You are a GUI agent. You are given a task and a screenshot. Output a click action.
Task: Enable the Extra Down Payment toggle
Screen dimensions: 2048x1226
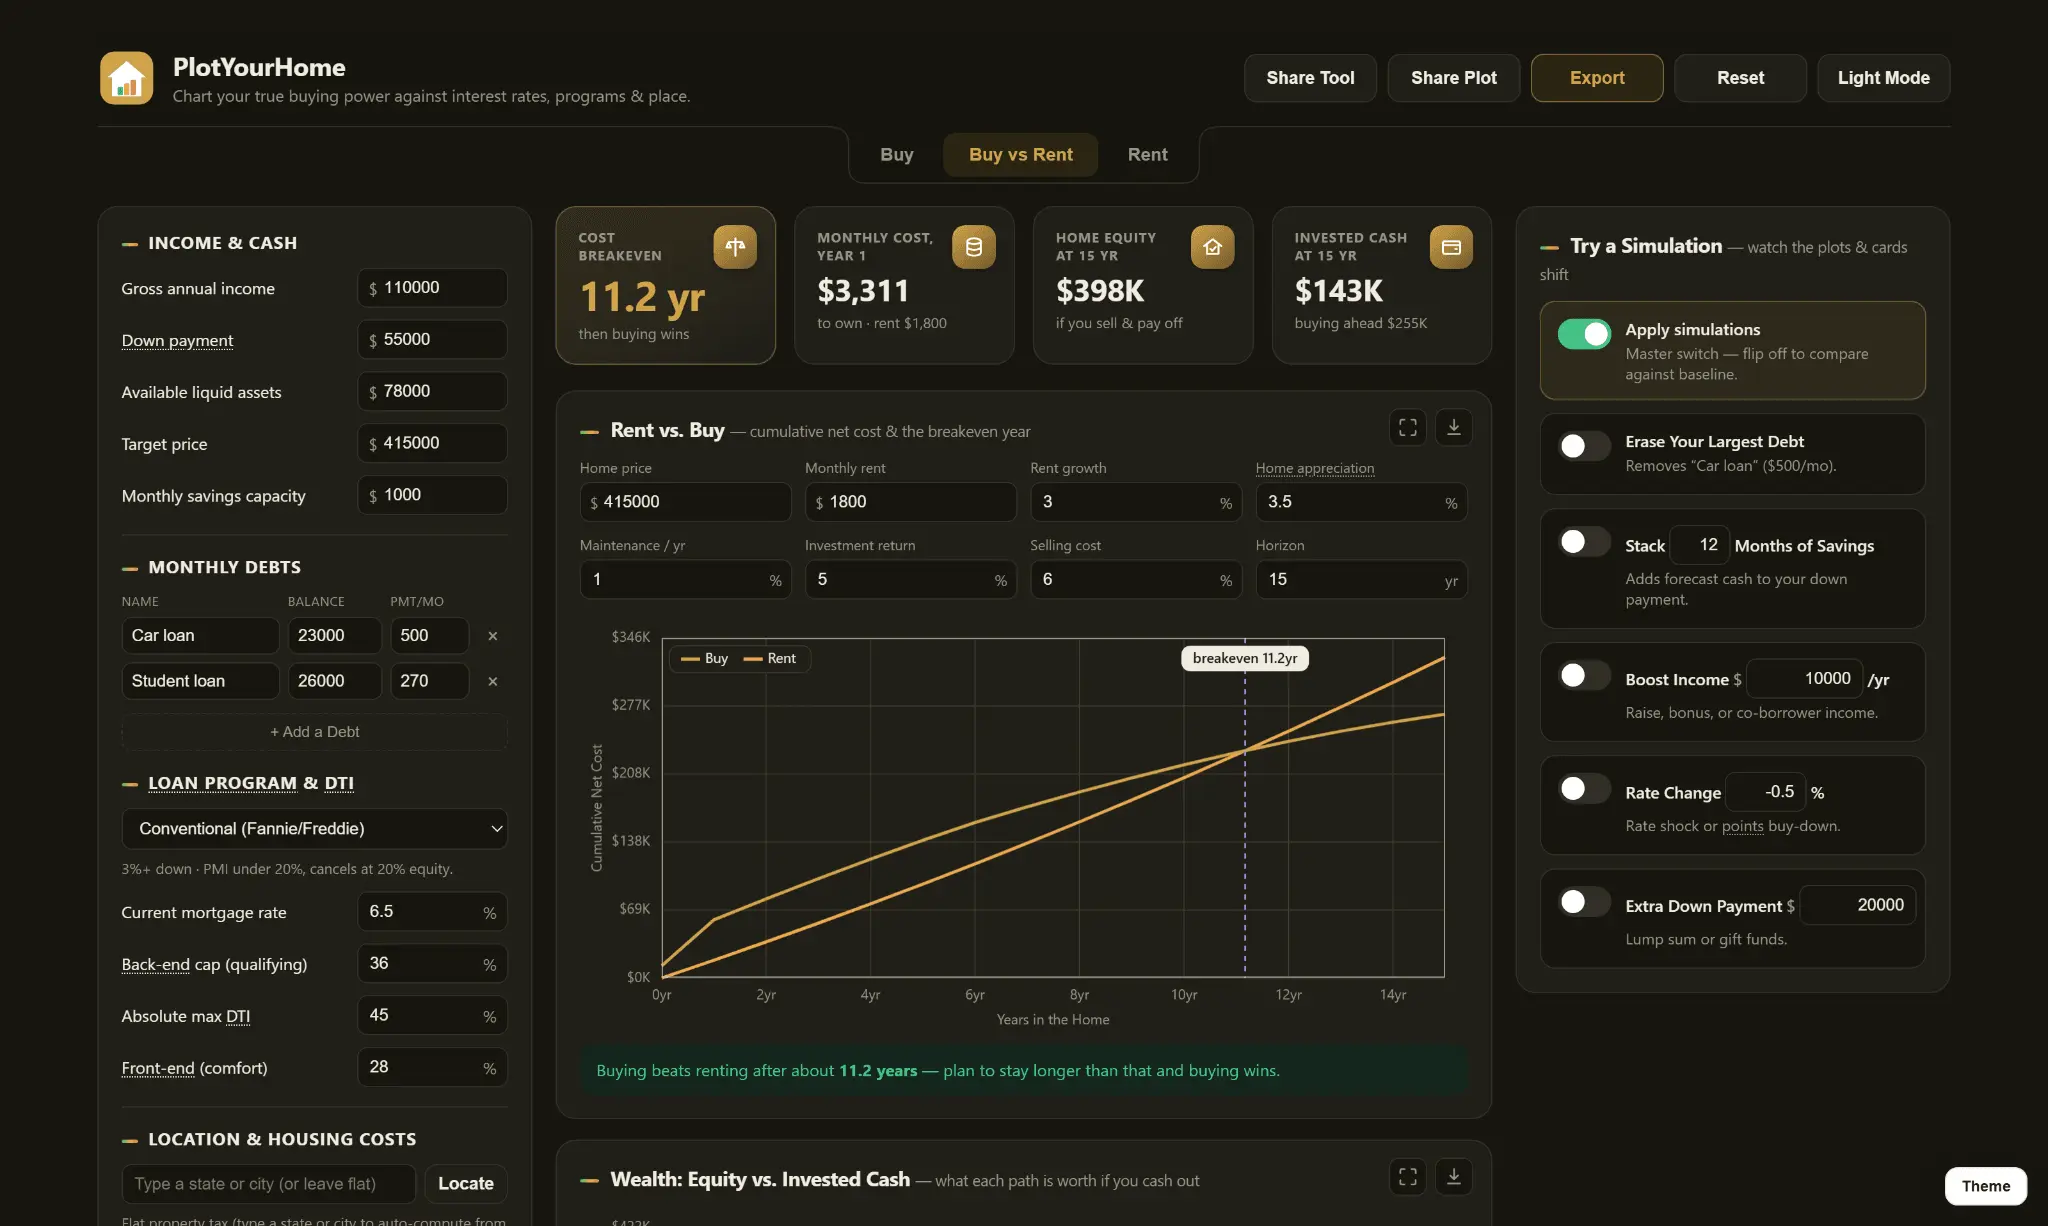1585,902
